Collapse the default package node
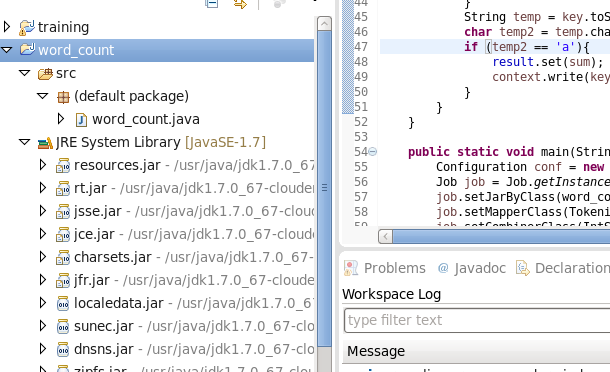Image resolution: width=610 pixels, height=372 pixels. [x=42, y=96]
